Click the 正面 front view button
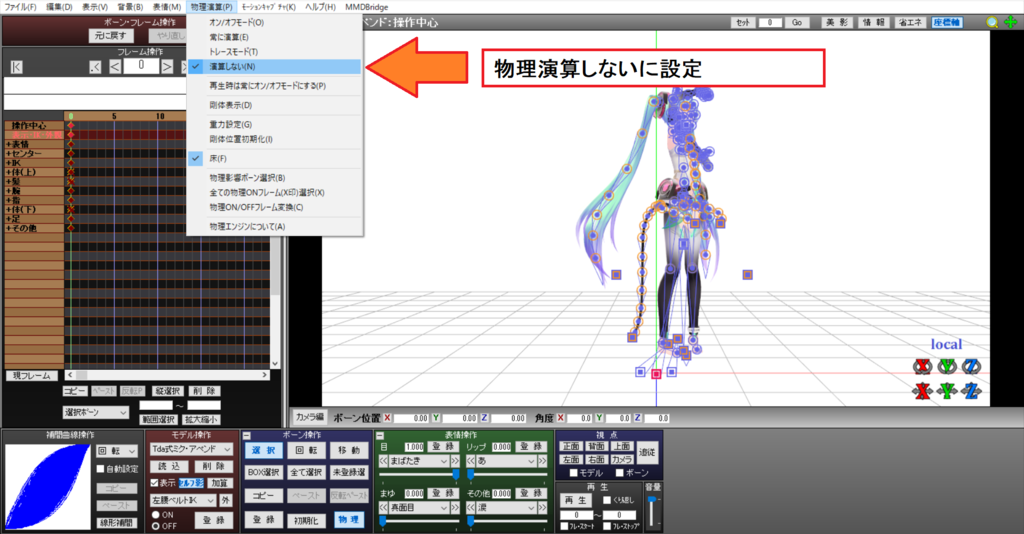 coord(570,447)
